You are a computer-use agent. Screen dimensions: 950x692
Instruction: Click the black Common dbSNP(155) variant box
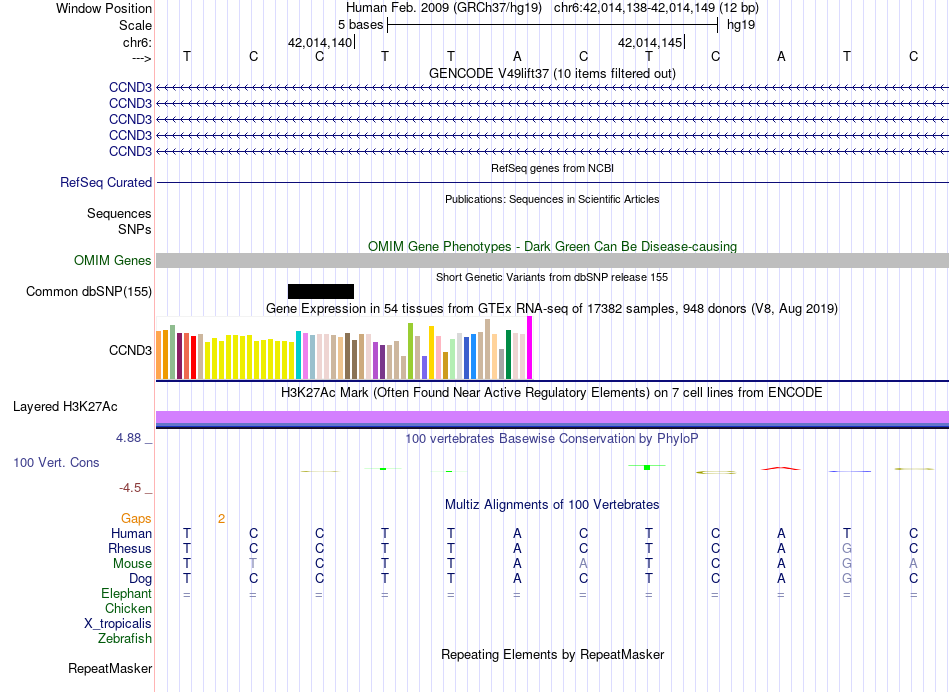click(321, 291)
